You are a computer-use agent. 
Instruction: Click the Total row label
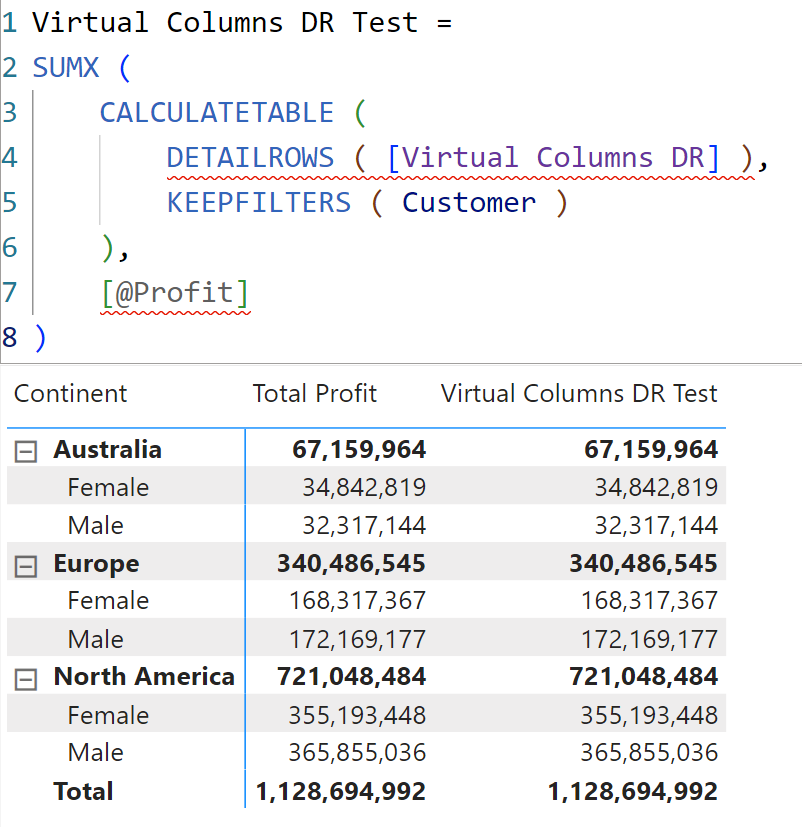(x=83, y=791)
